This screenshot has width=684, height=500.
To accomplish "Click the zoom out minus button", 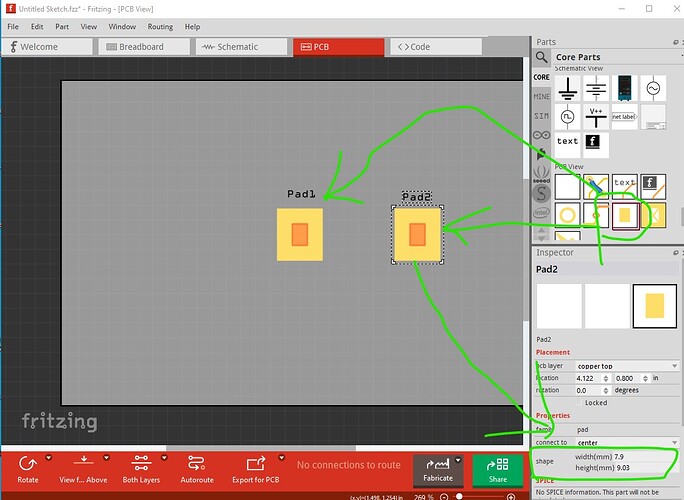I will 444,497.
